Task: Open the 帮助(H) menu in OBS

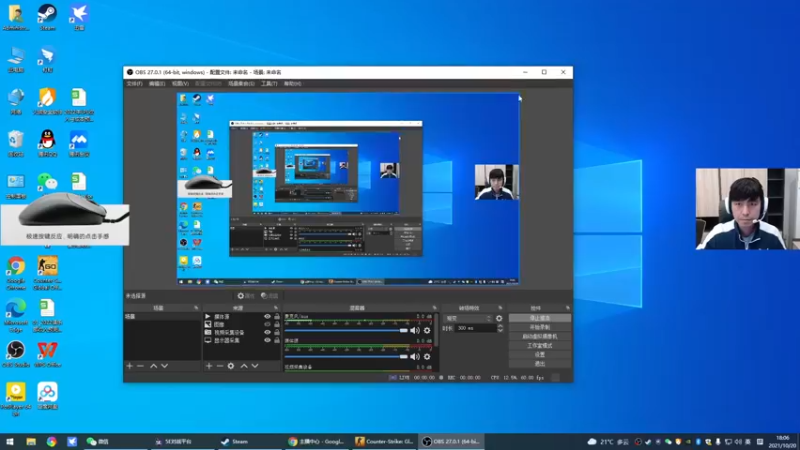Action: tap(292, 84)
